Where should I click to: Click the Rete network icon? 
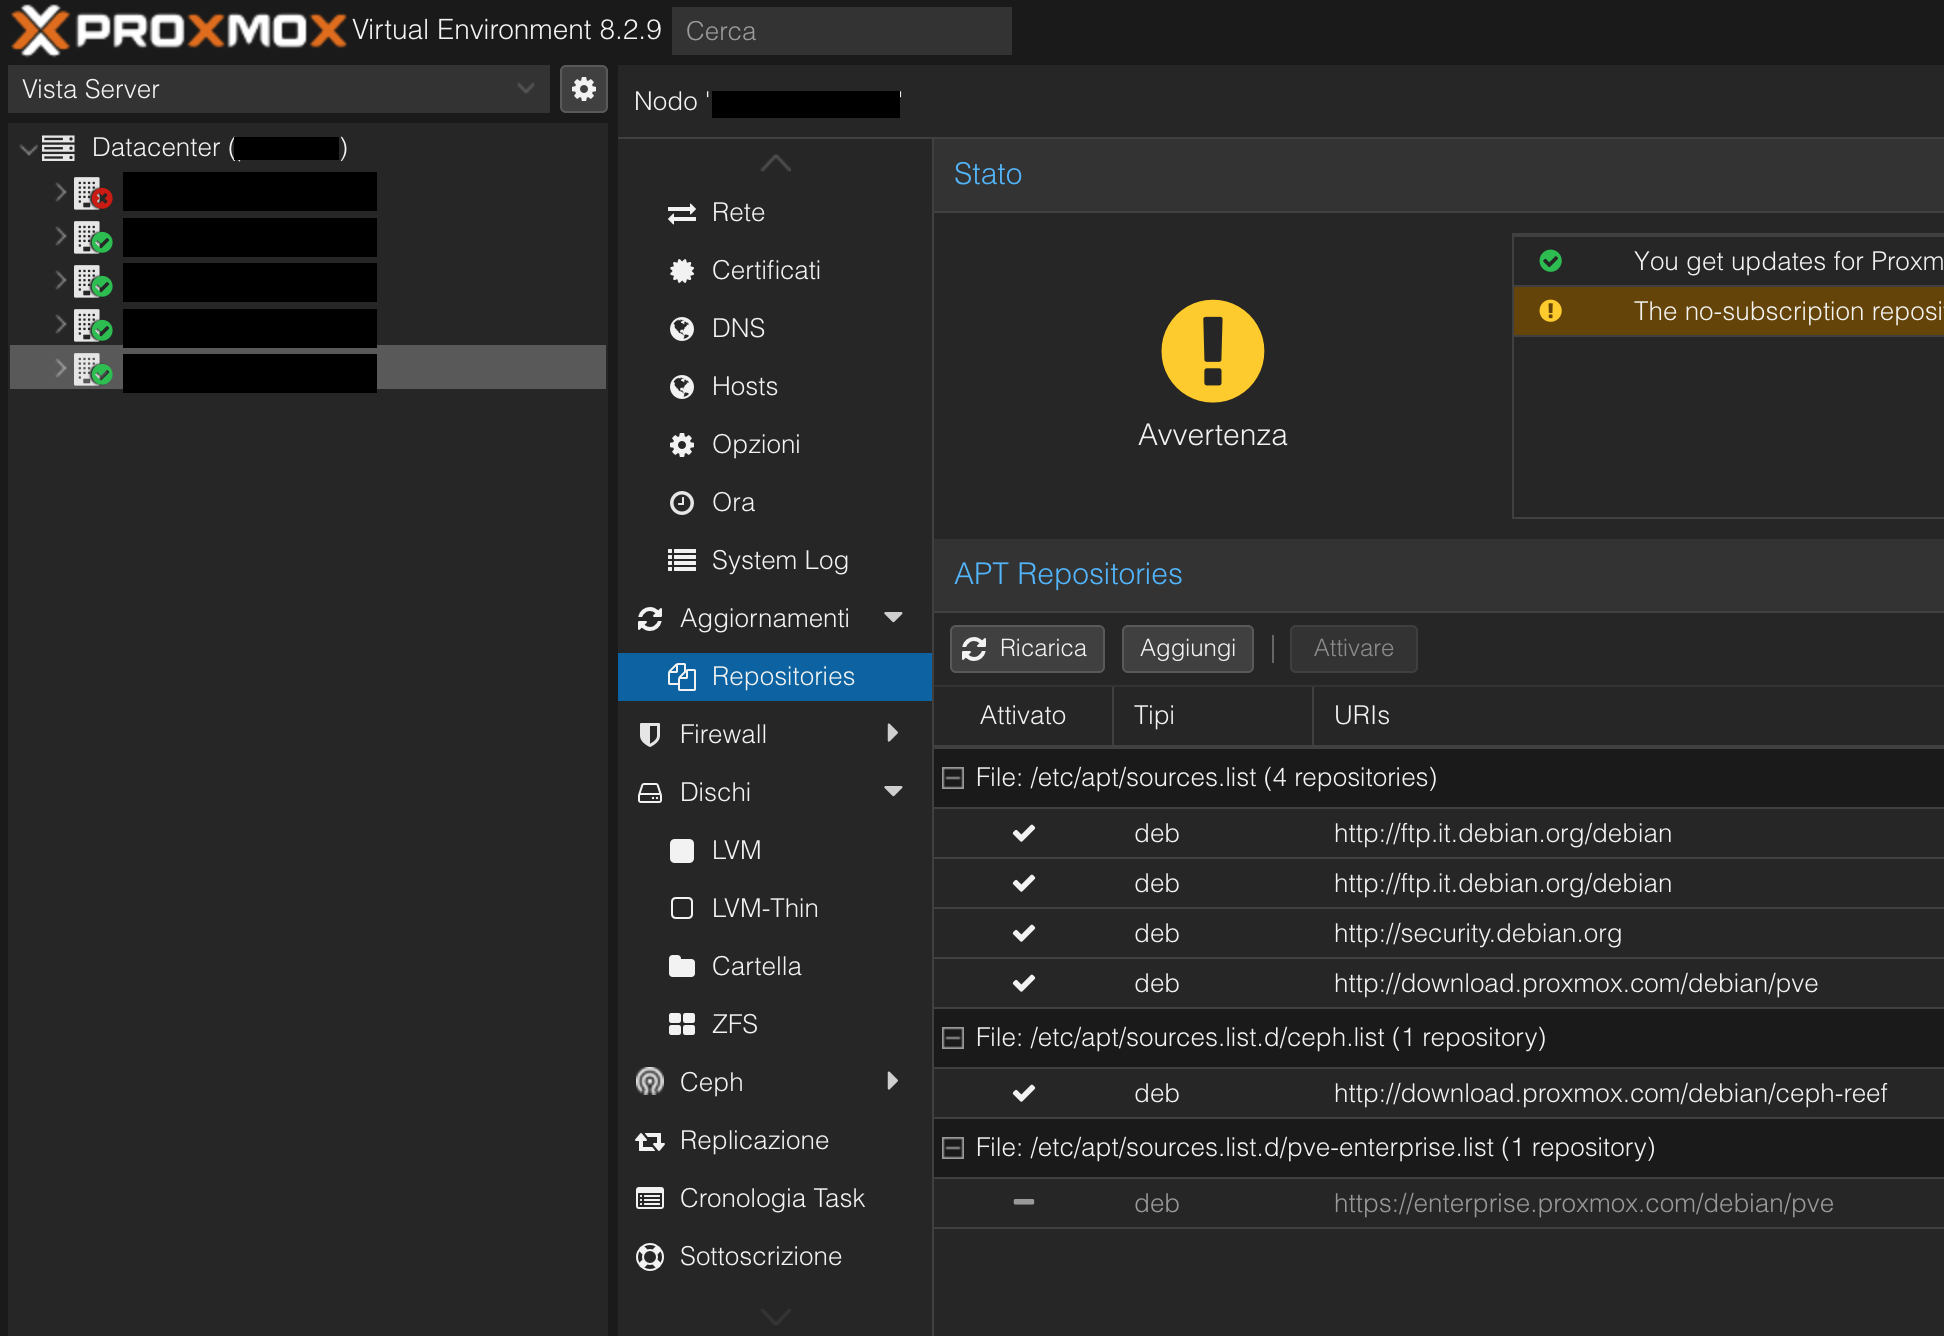[682, 213]
